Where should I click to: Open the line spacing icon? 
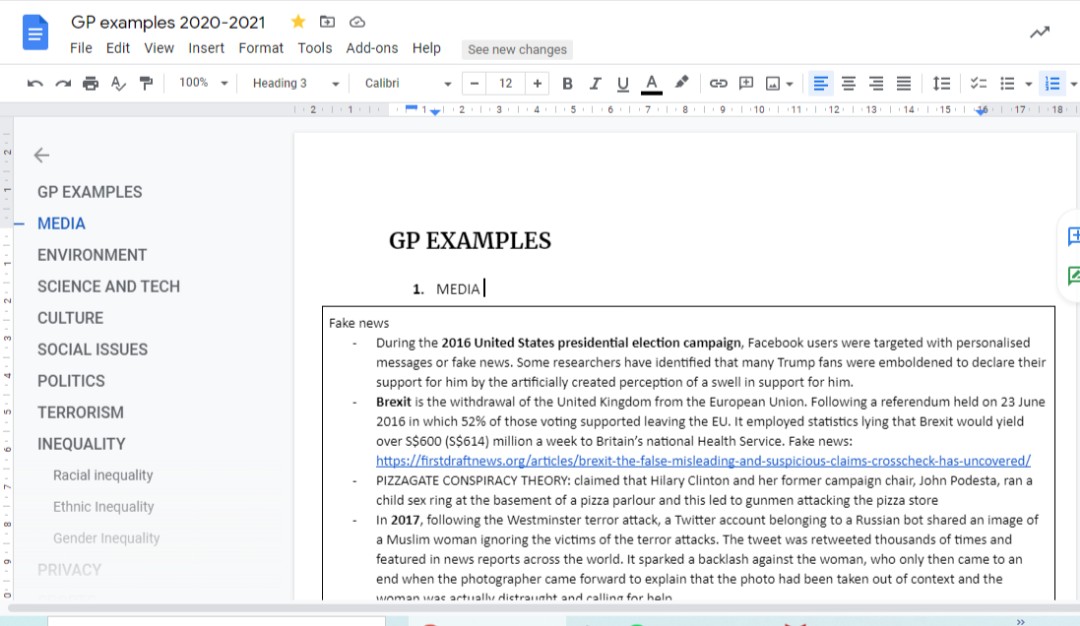[x=941, y=83]
